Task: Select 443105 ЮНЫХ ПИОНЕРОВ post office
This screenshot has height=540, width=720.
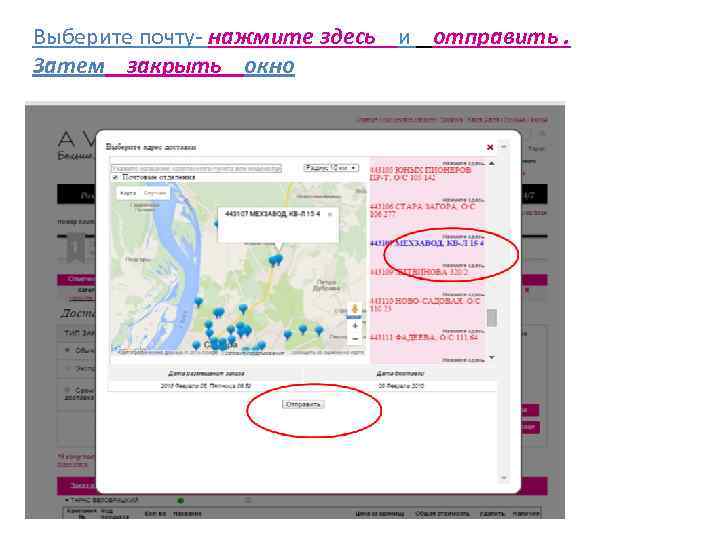Action: tap(421, 174)
